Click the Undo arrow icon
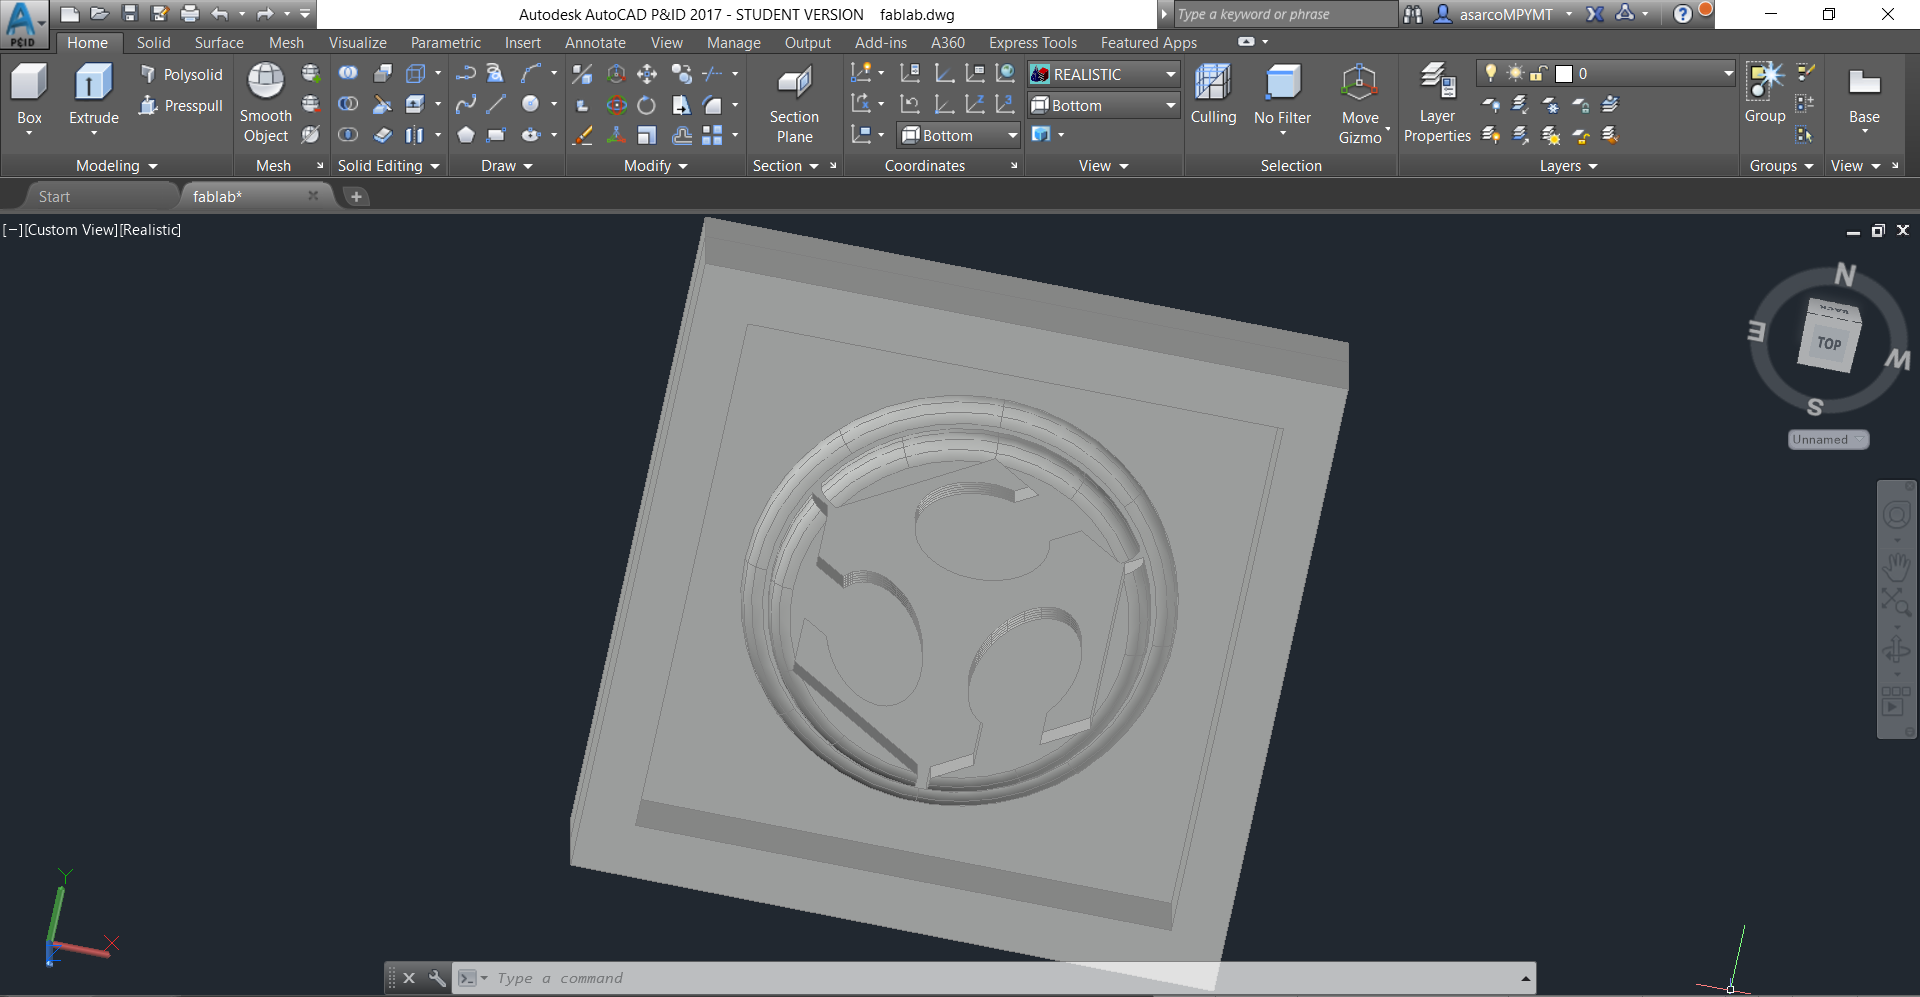The height and width of the screenshot is (997, 1920). click(x=220, y=14)
